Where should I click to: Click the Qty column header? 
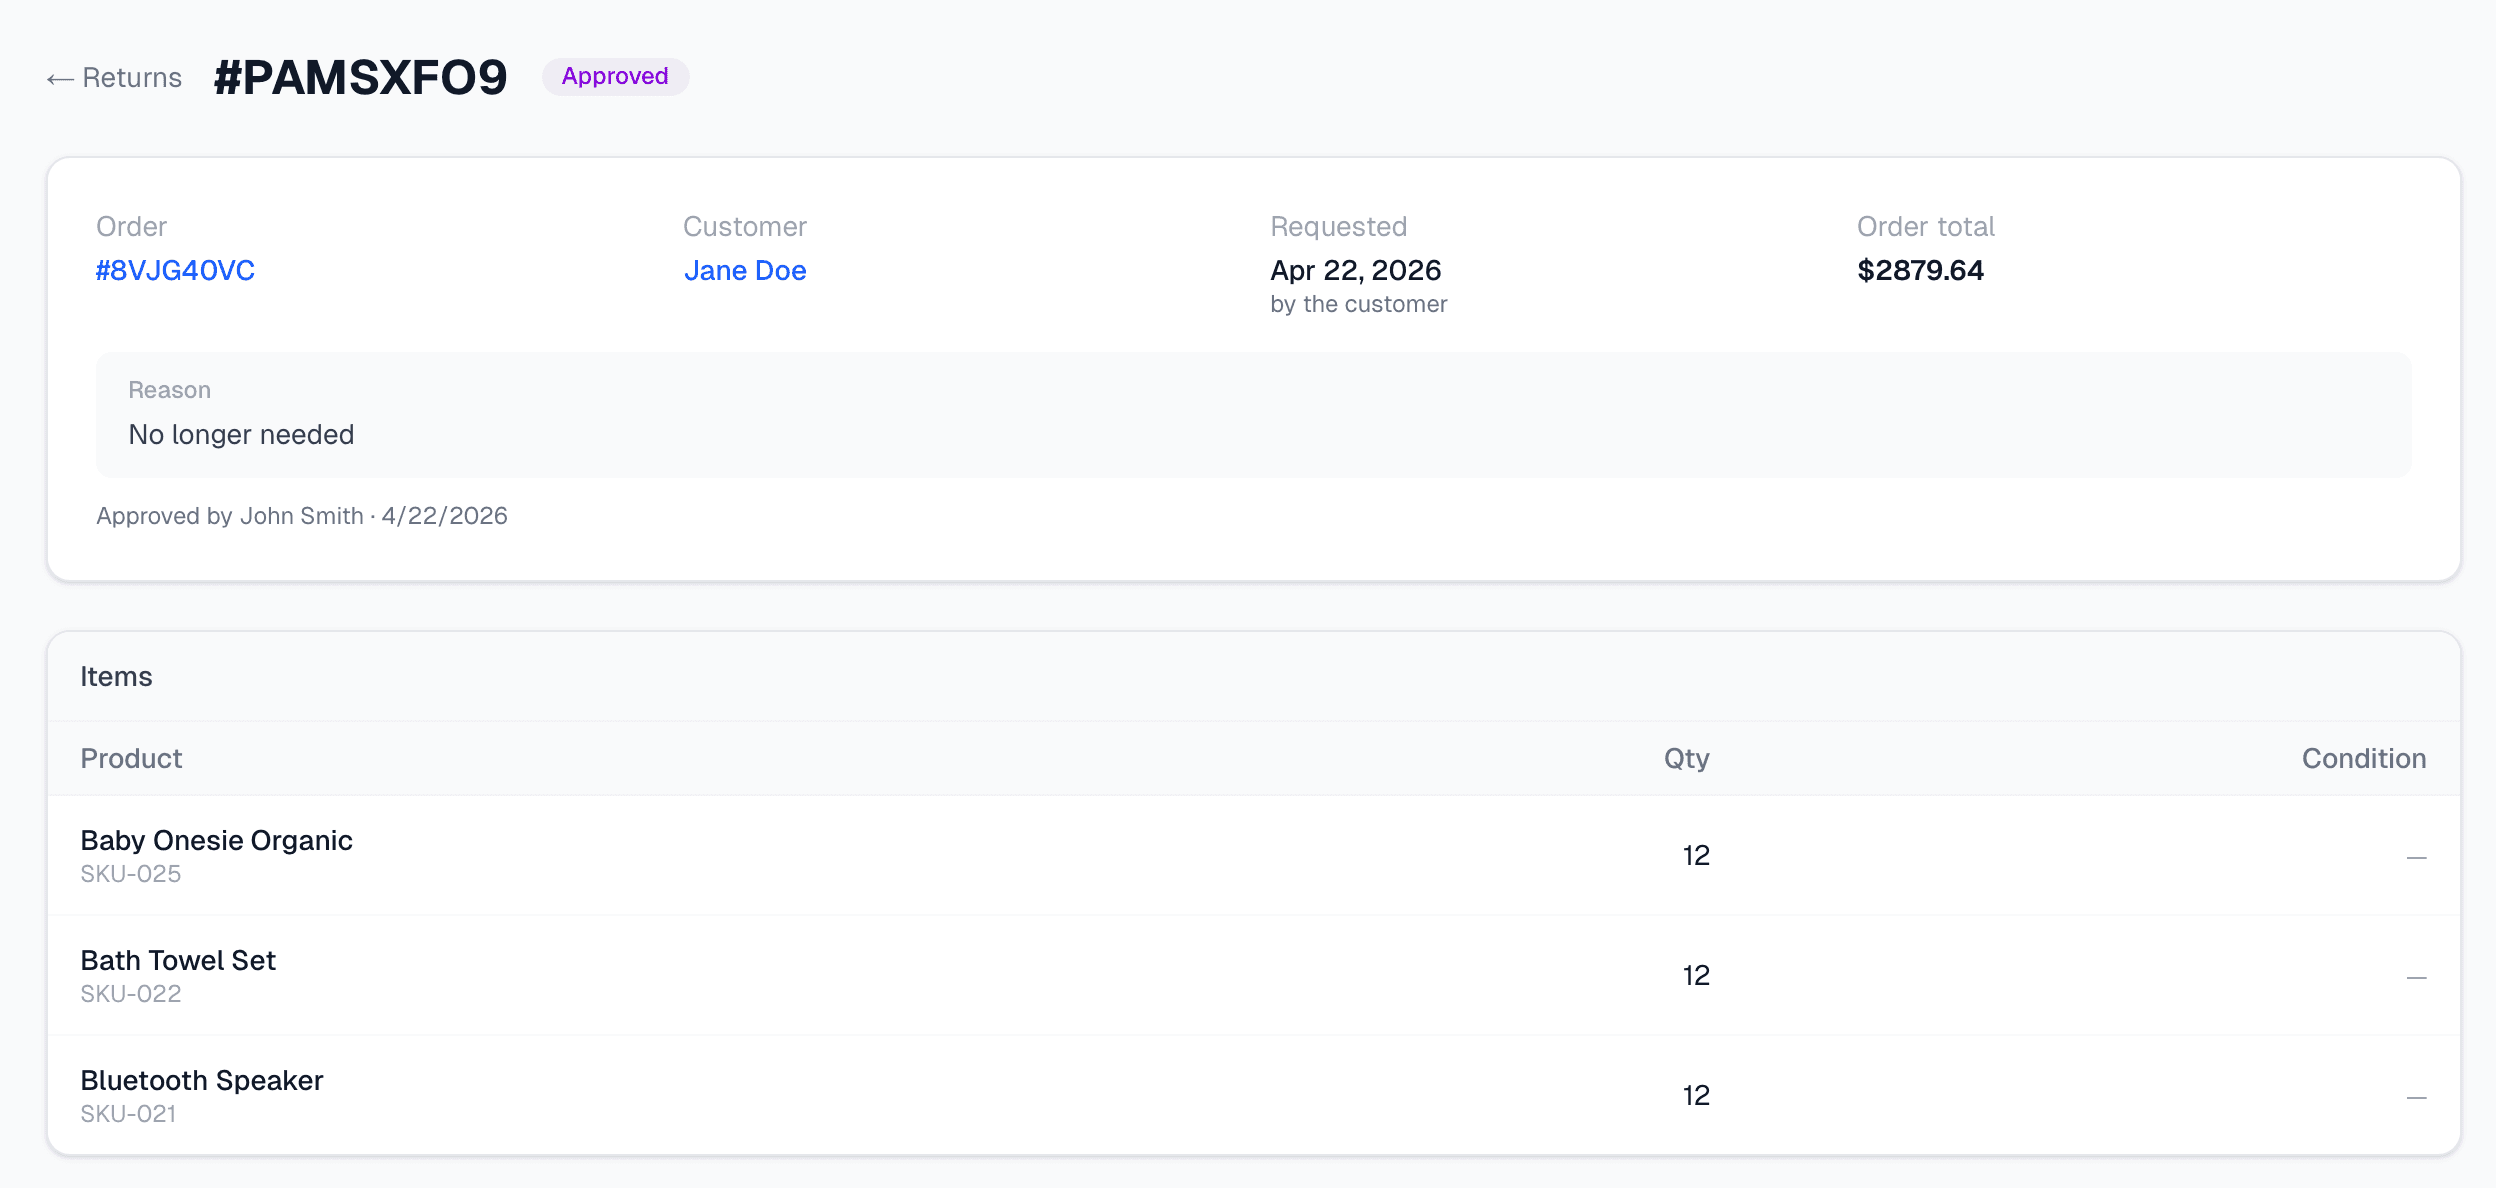(1686, 759)
